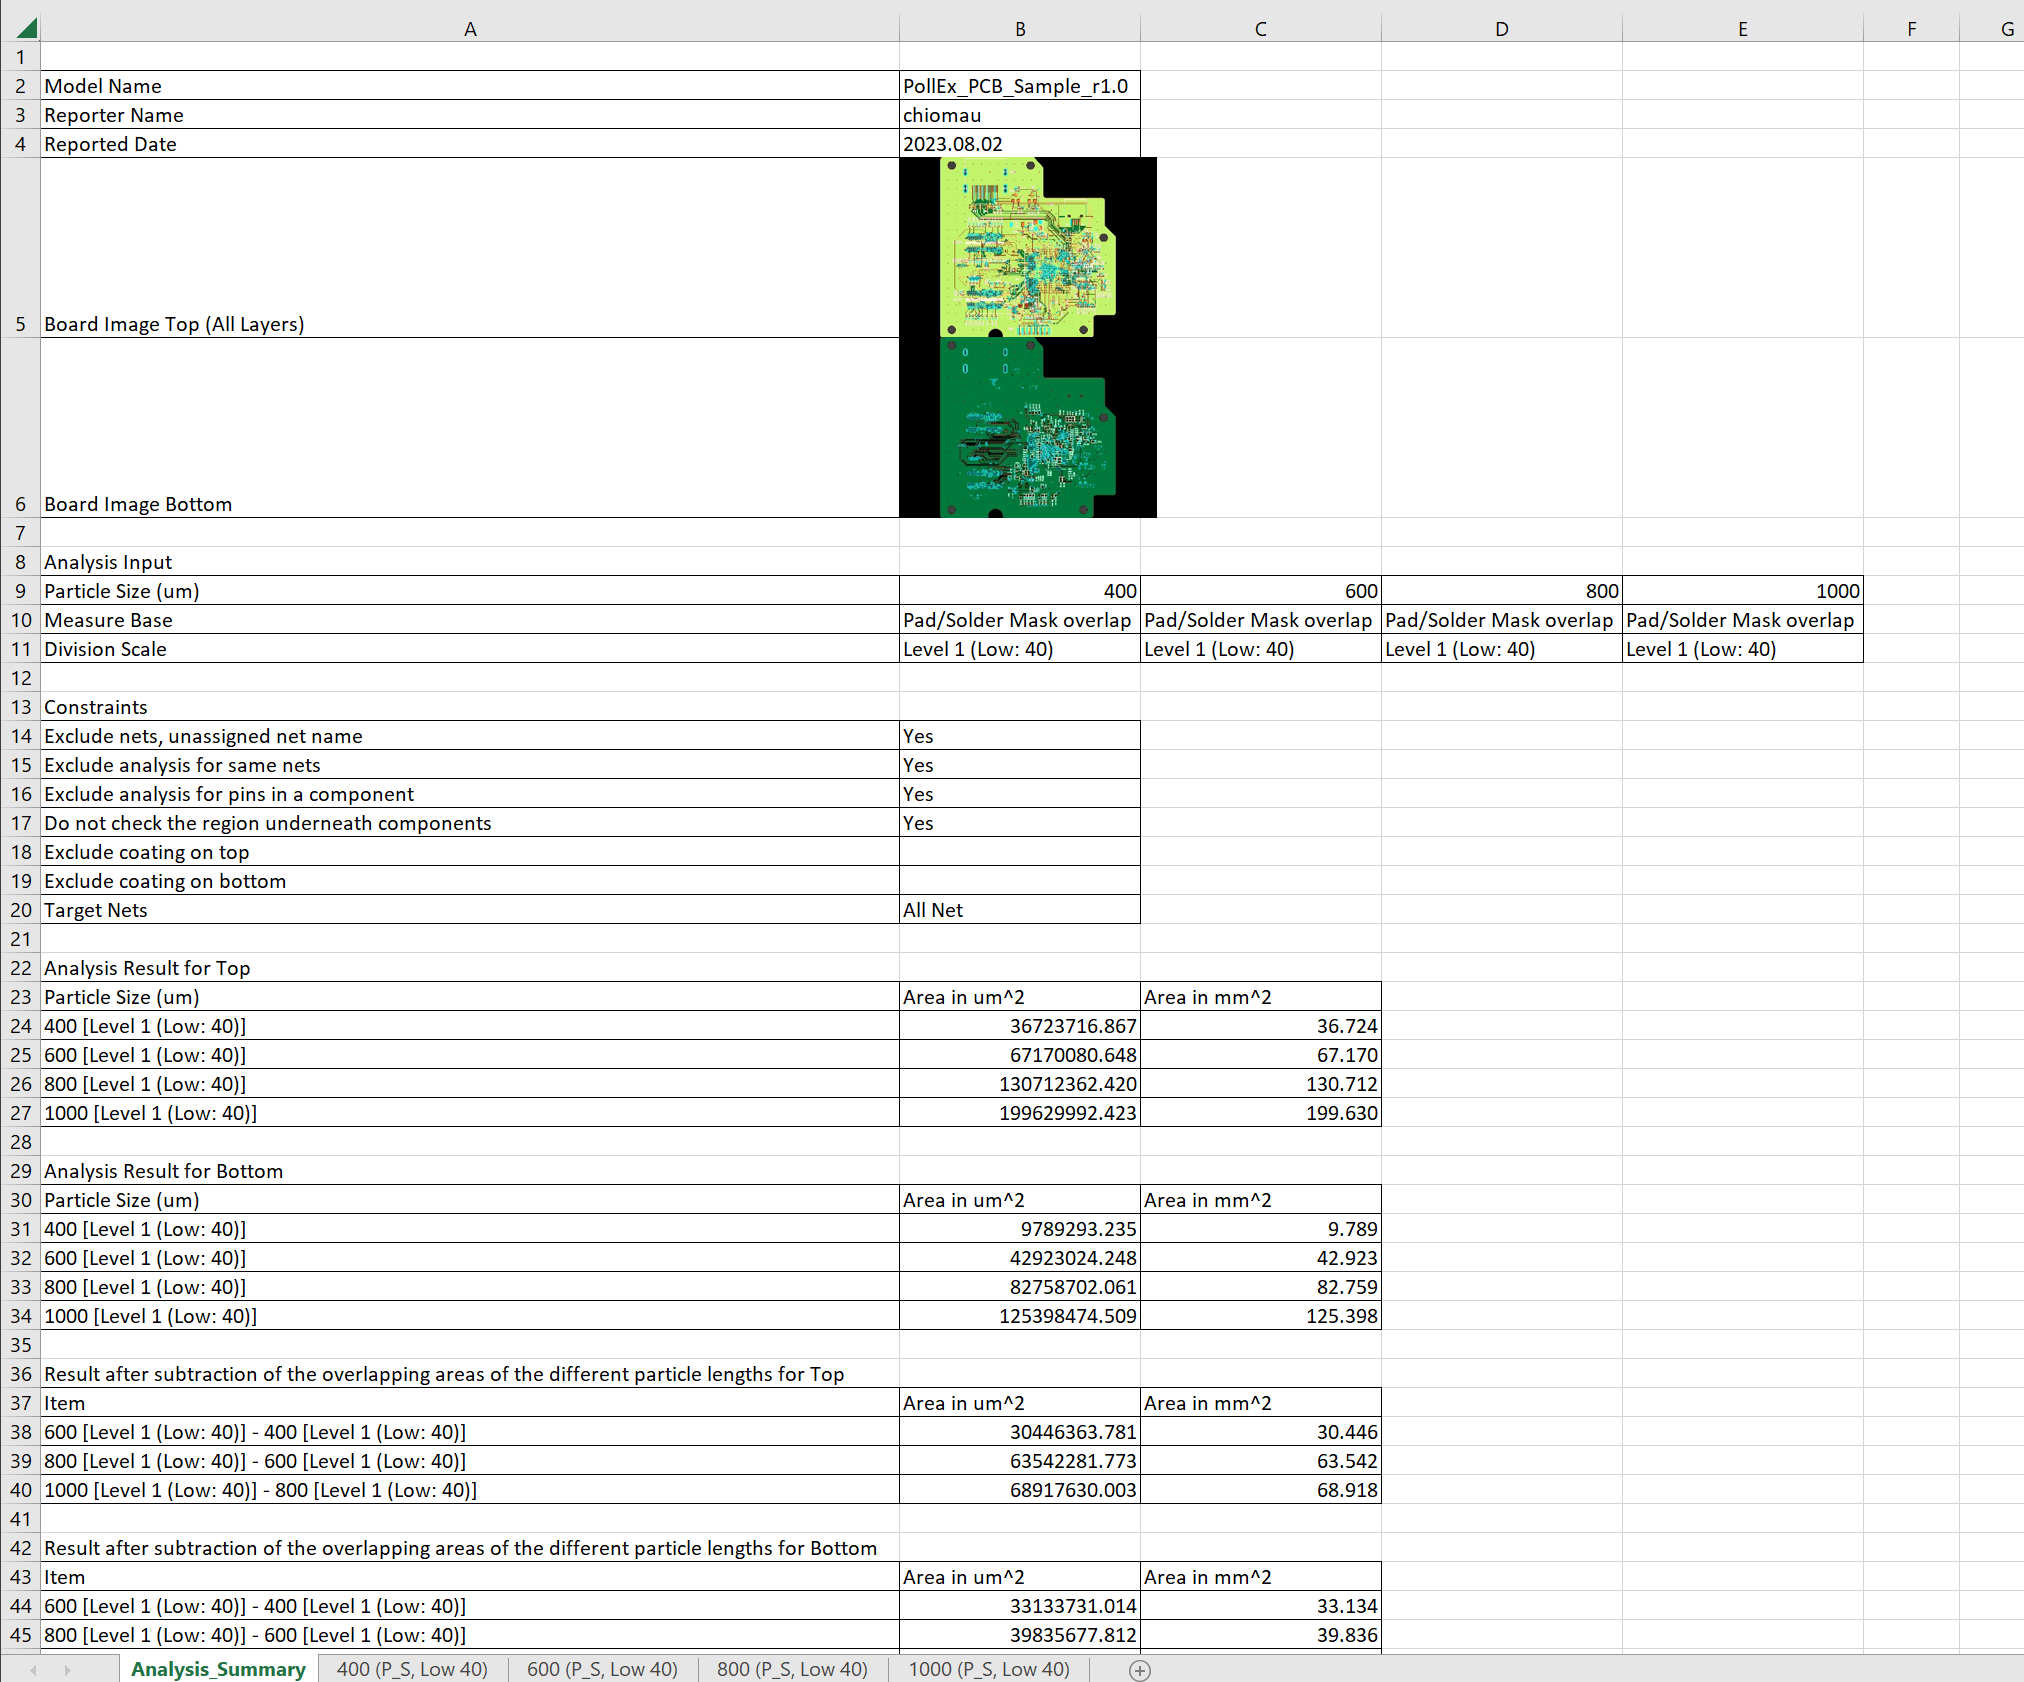Click the next sheet navigation arrow
This screenshot has width=2024, height=1682.
(x=67, y=1670)
